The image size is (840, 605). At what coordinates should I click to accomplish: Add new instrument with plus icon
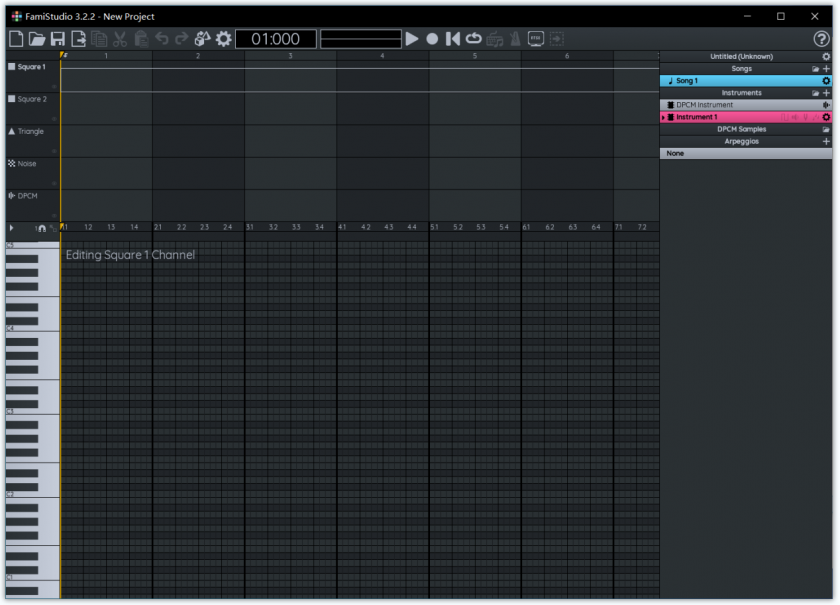(826, 93)
